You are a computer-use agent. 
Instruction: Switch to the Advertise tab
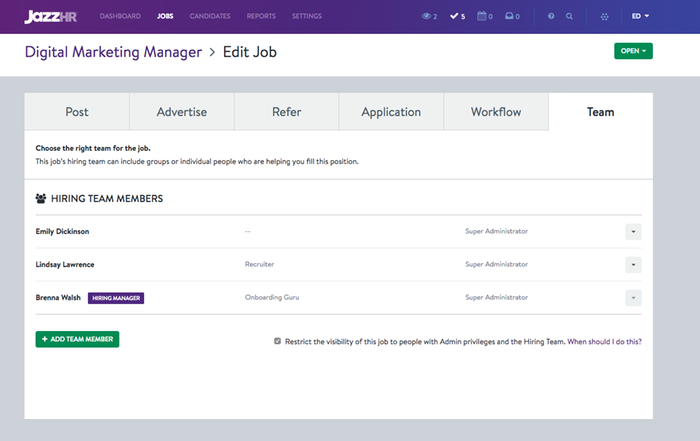tap(181, 112)
